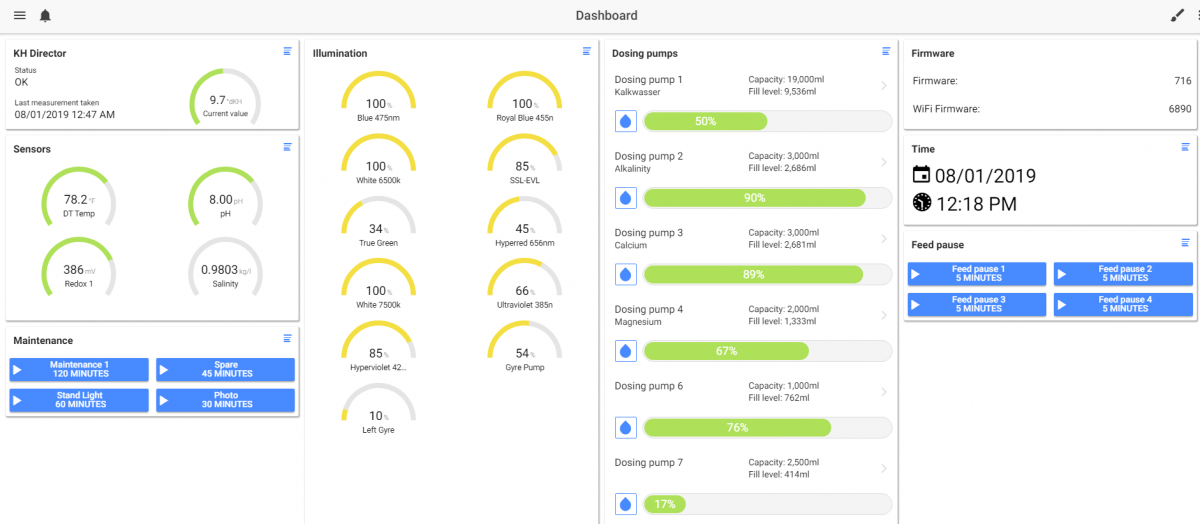Click drop icon for Dosing pump 7
This screenshot has height=524, width=1200.
point(626,504)
